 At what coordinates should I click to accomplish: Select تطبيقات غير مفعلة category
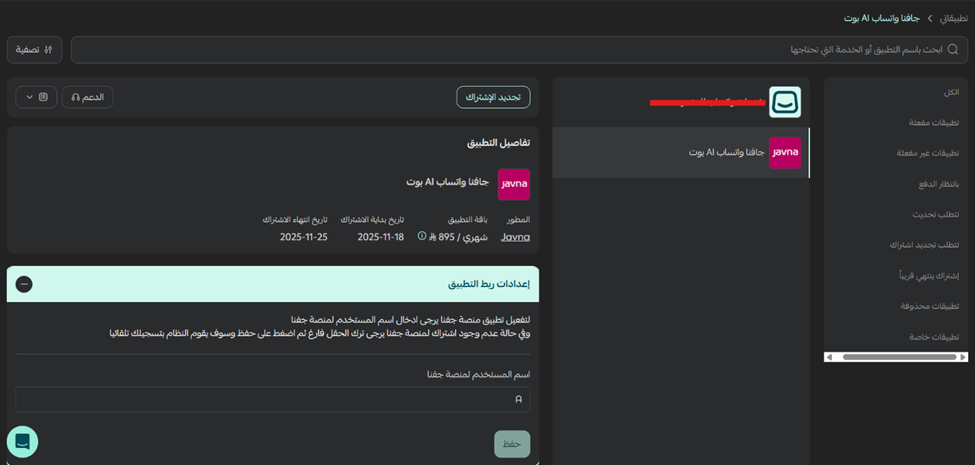(928, 153)
